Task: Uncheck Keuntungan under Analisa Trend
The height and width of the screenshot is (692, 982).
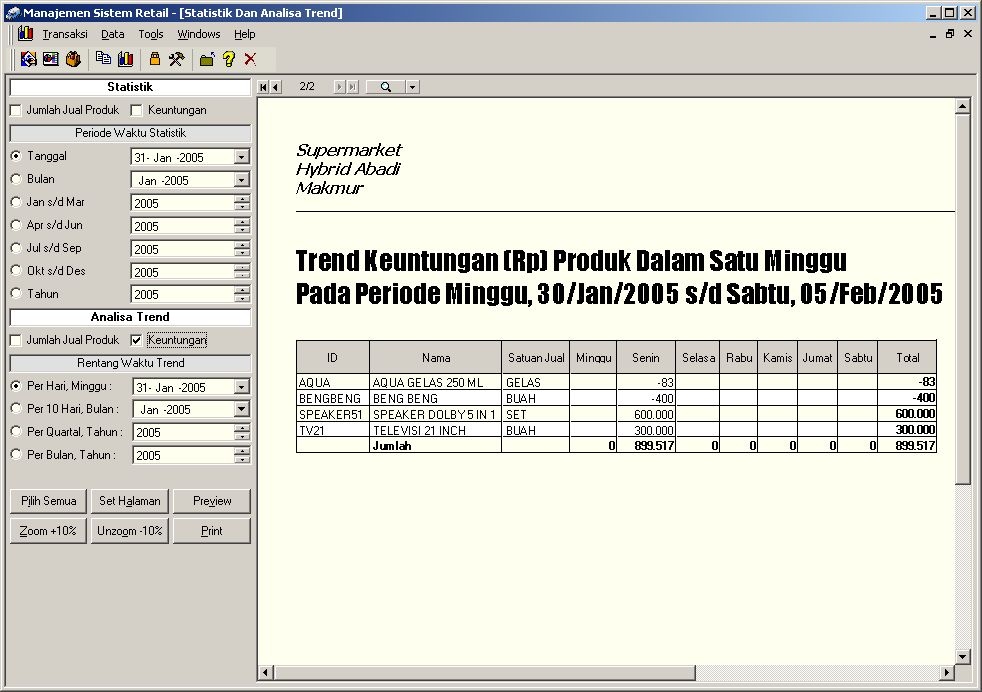Action: tap(137, 340)
